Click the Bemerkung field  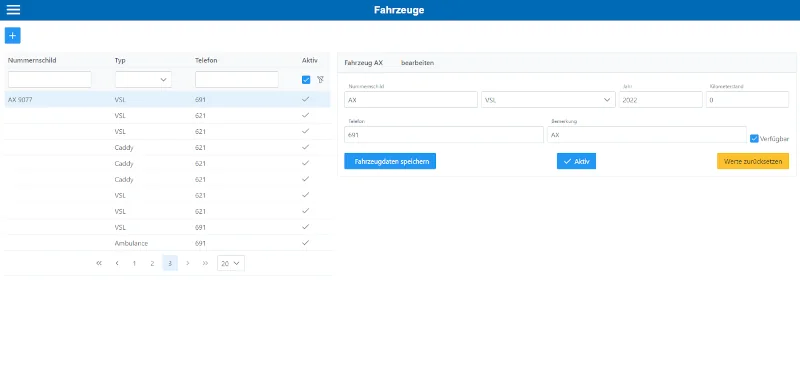(x=647, y=135)
